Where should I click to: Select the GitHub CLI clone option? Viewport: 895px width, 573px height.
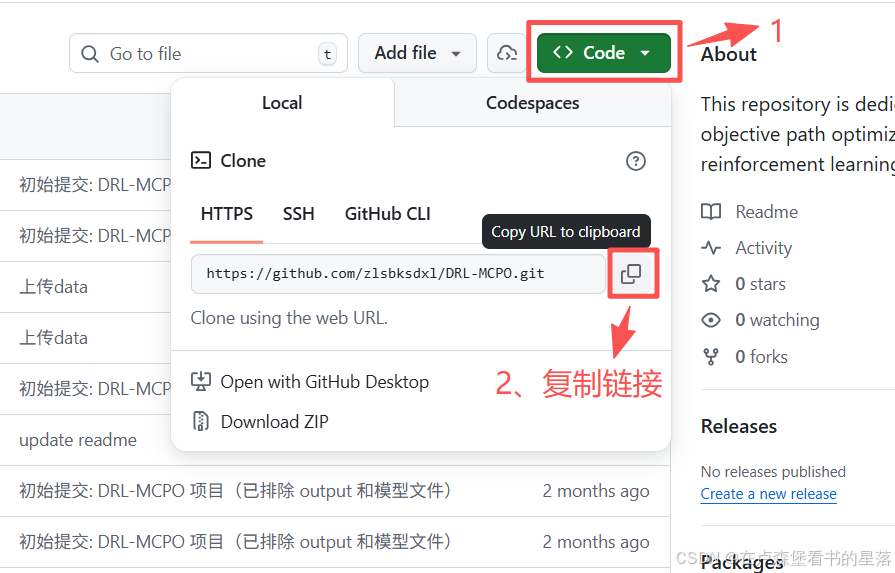pyautogui.click(x=388, y=214)
